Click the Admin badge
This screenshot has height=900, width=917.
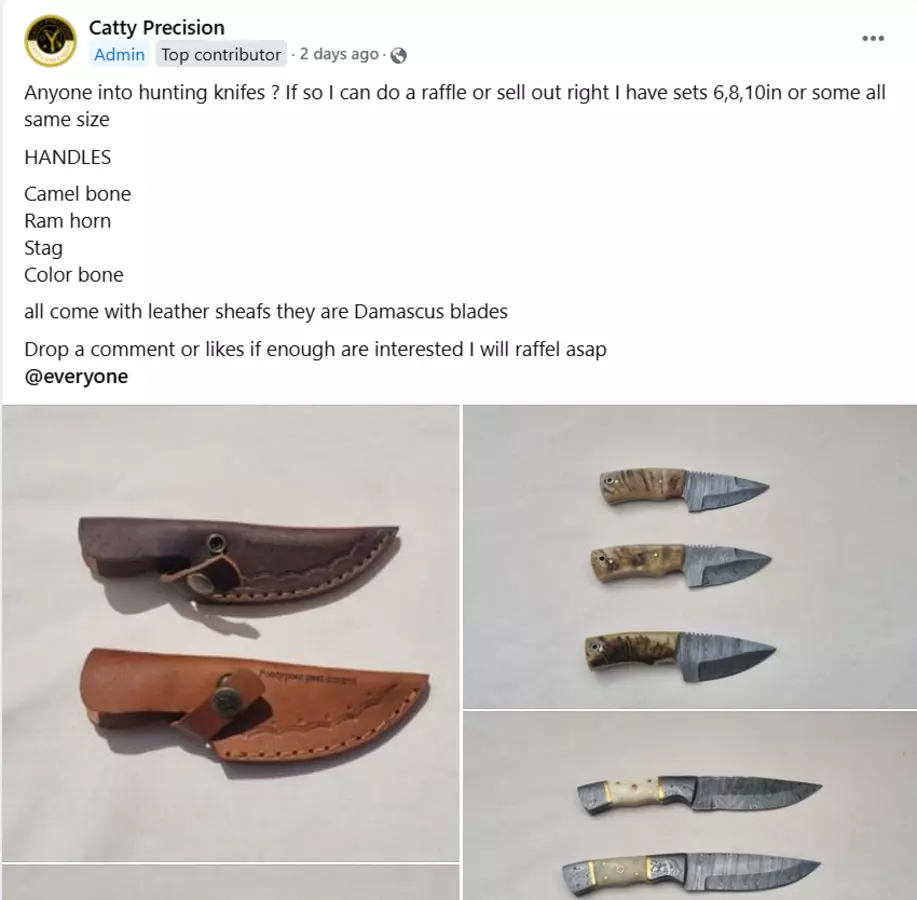(119, 54)
